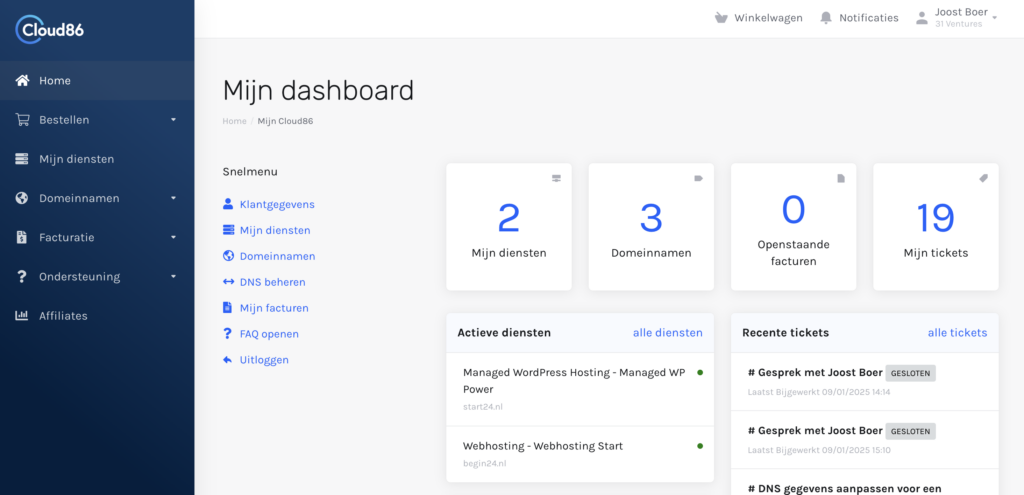Image resolution: width=1024 pixels, height=495 pixels.
Task: Open the Joost Boer account dropdown
Action: tap(960, 18)
